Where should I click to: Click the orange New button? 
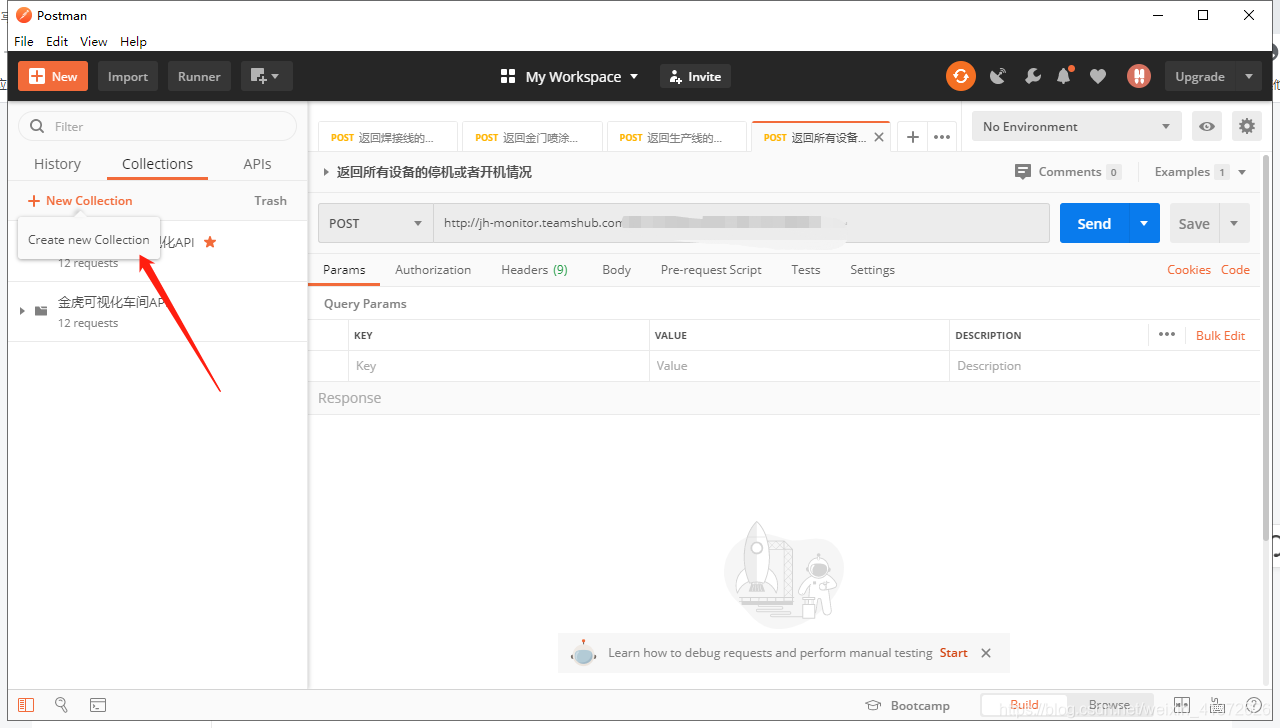click(x=53, y=76)
